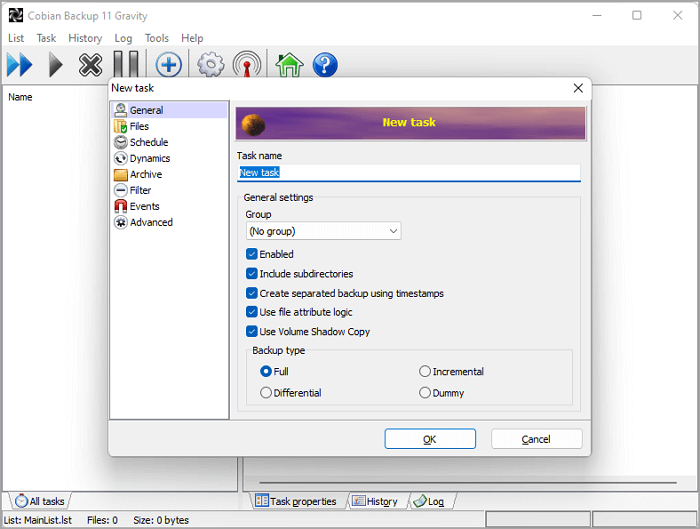Abort the running task with X icon
Image resolution: width=700 pixels, height=529 pixels.
point(90,65)
